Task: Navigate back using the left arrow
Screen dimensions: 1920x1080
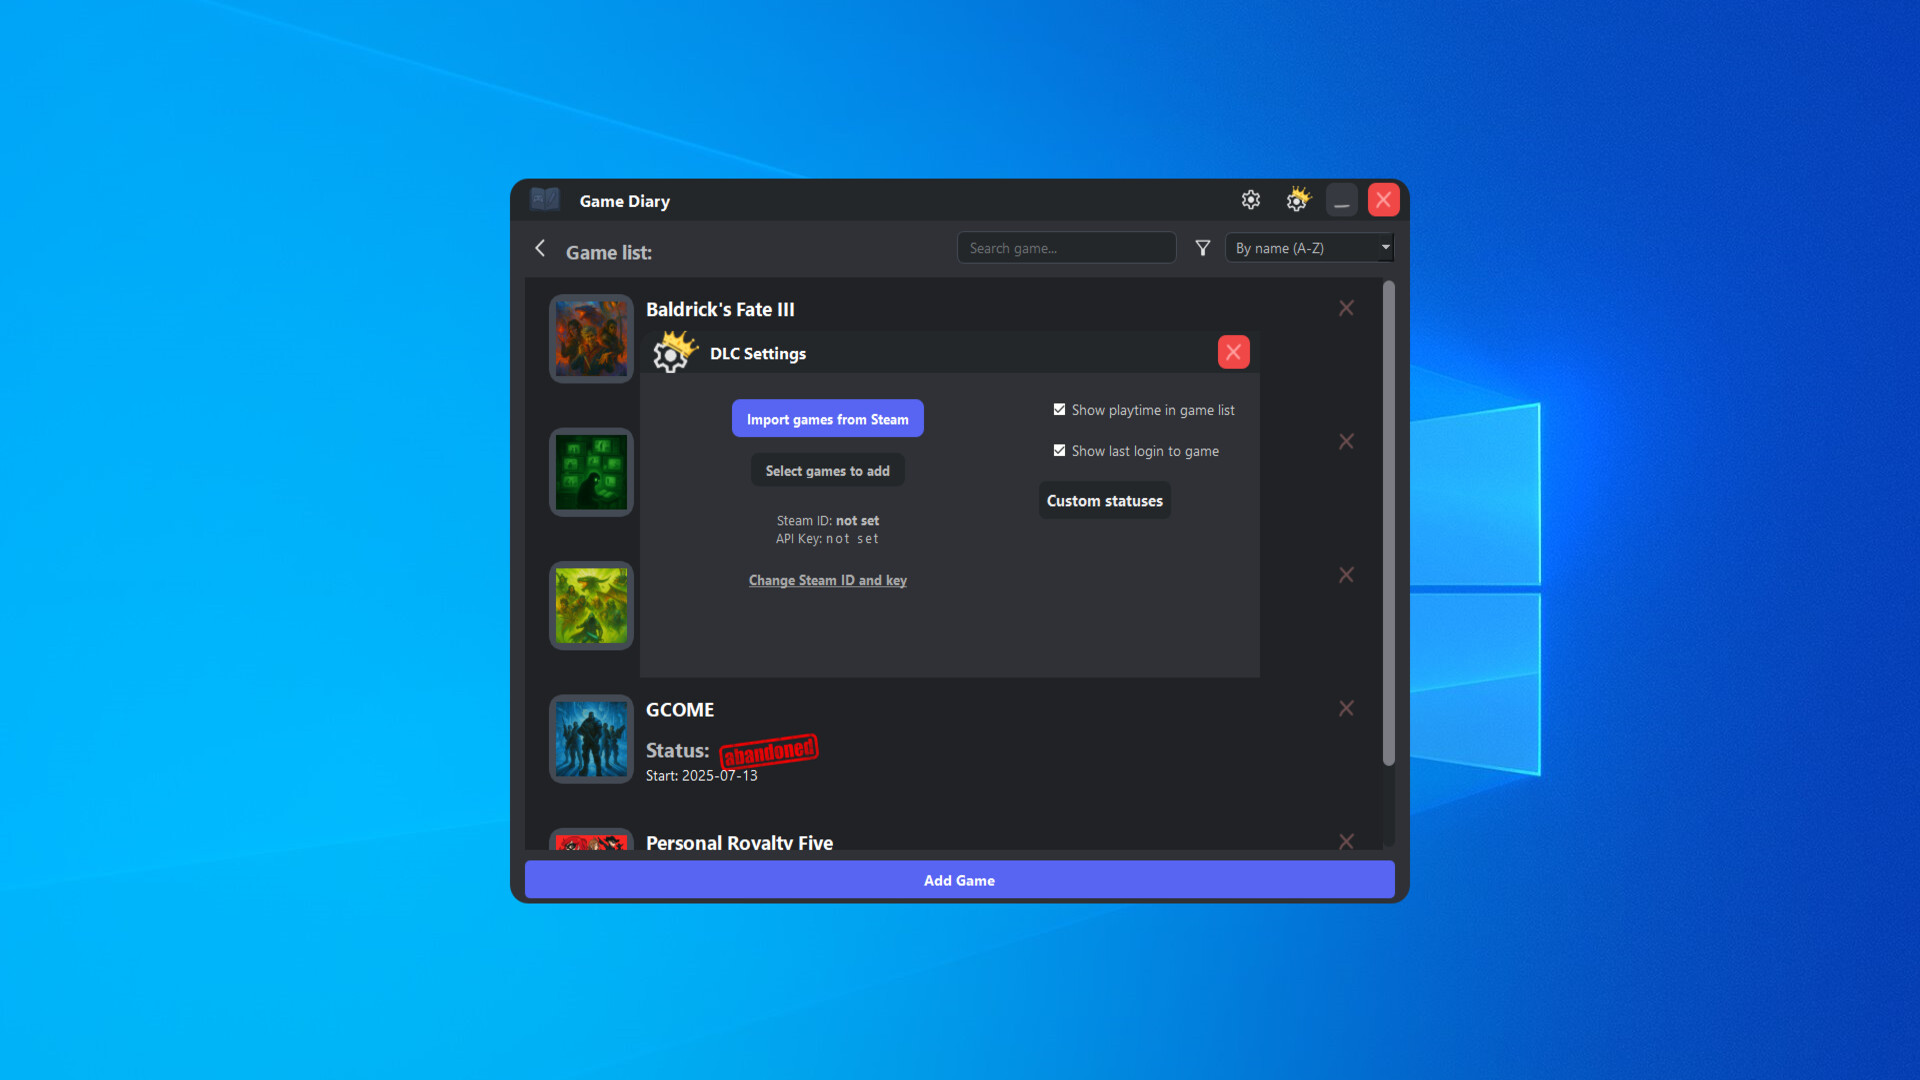Action: pos(540,248)
